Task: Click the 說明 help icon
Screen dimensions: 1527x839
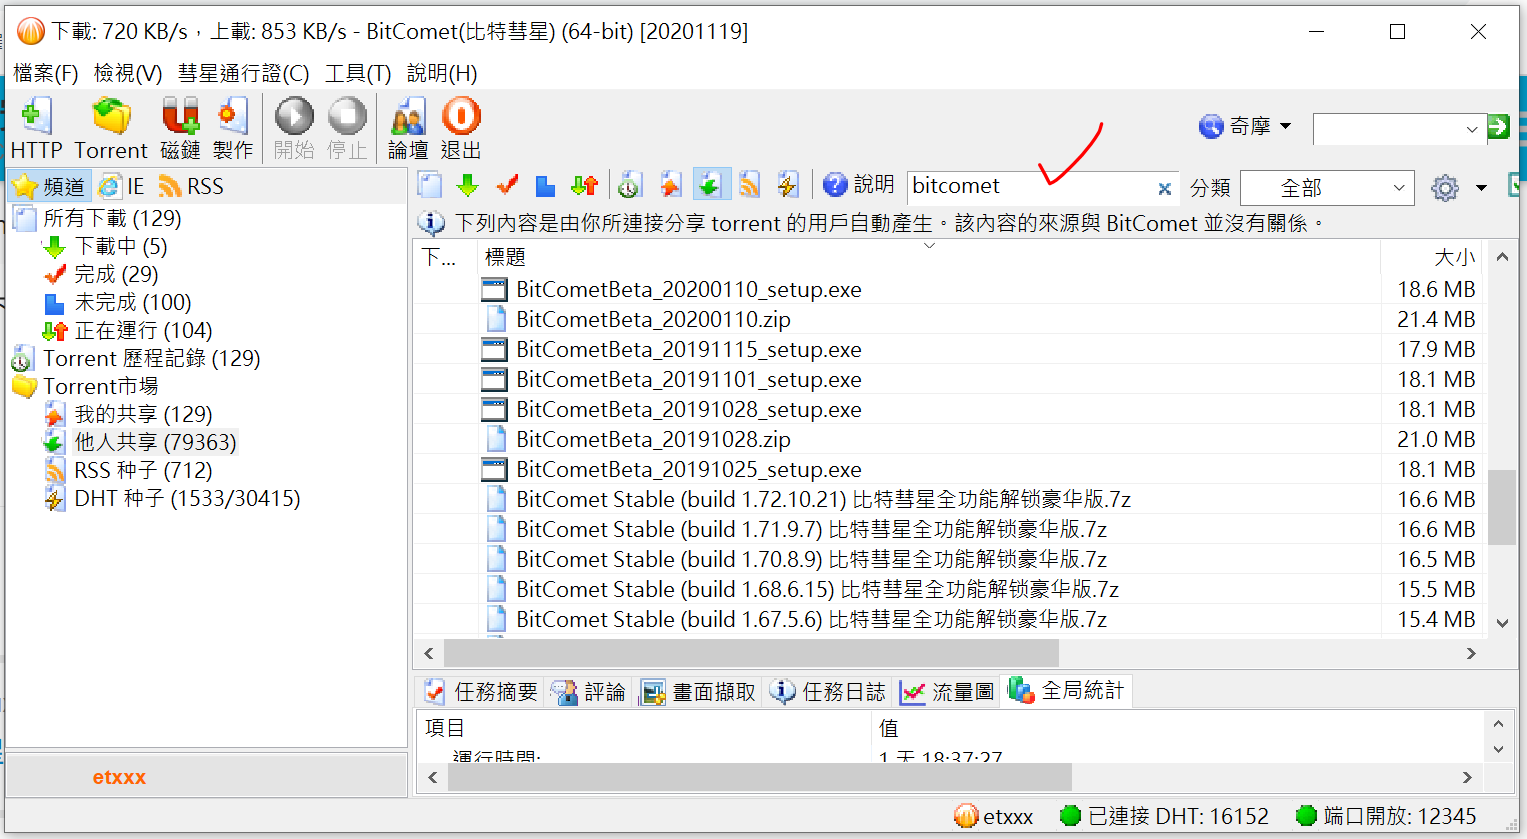Action: pyautogui.click(x=858, y=185)
